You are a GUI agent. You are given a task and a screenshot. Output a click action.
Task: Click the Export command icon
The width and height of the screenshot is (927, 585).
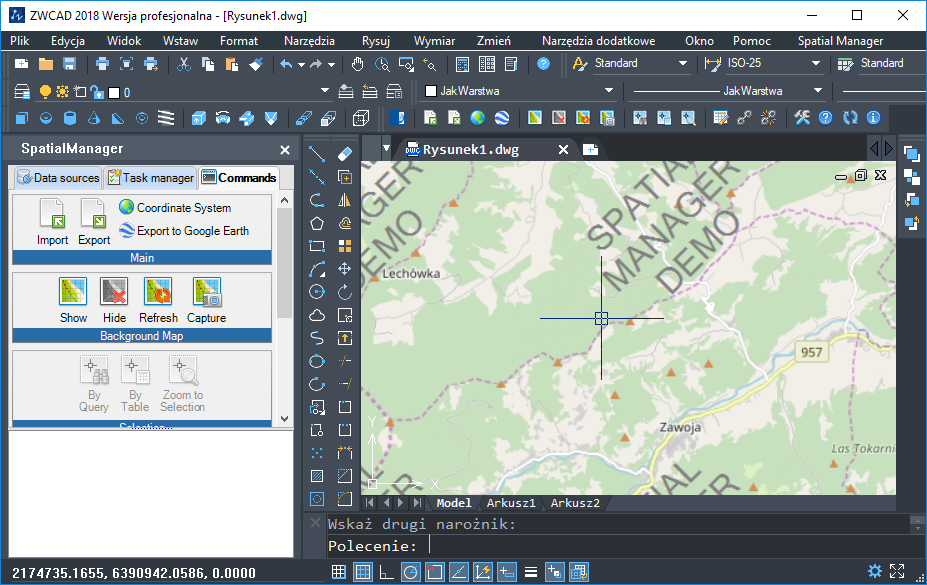pyautogui.click(x=93, y=213)
